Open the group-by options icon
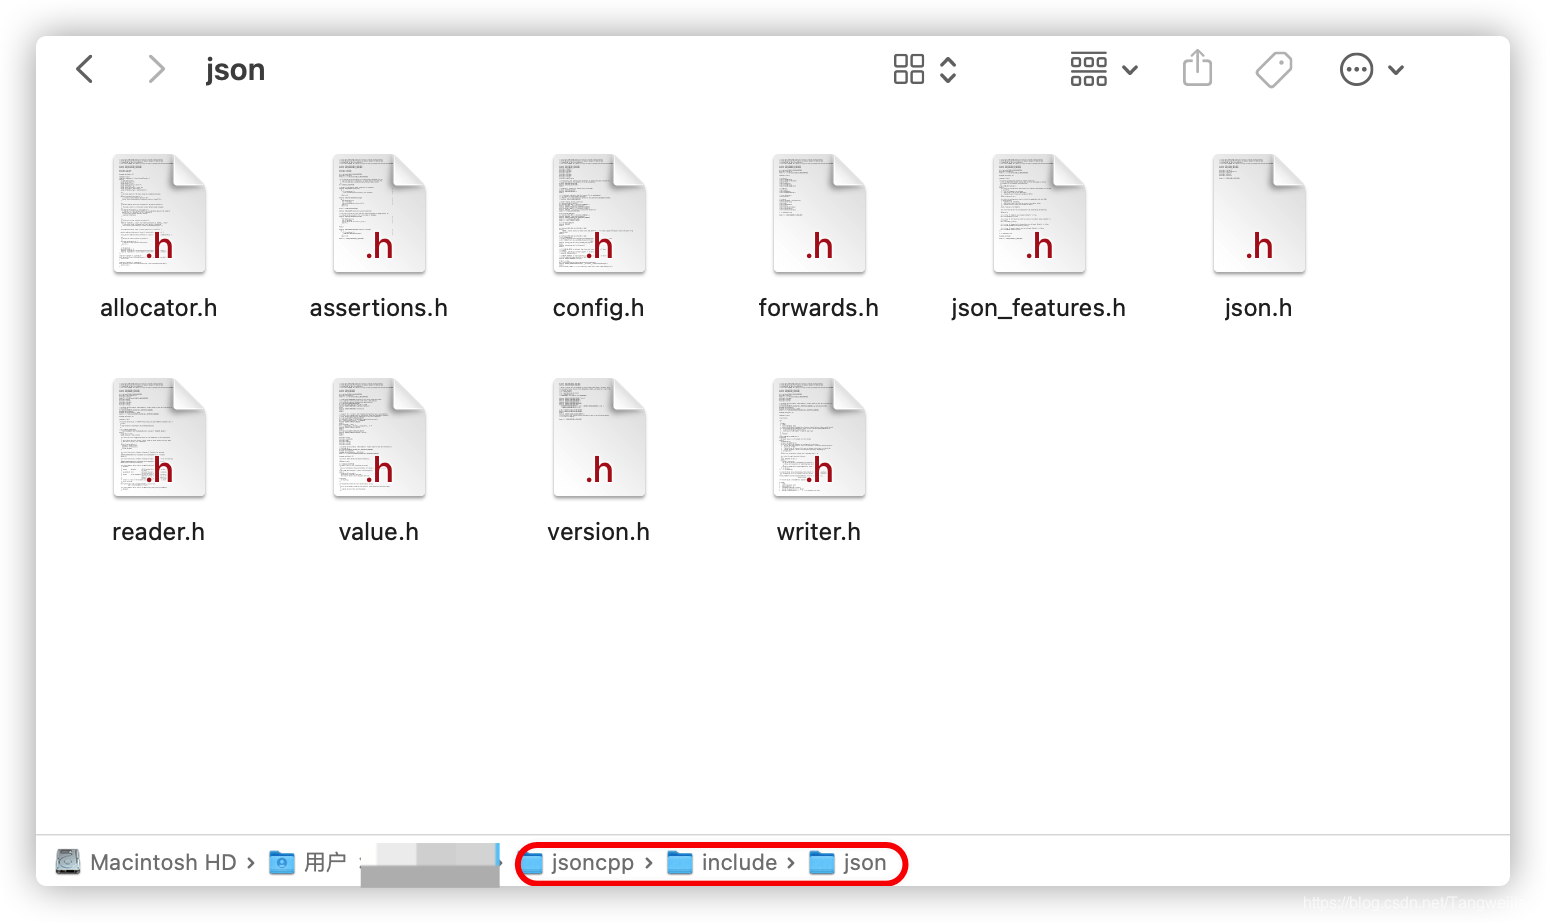The image size is (1546, 922). (1088, 69)
